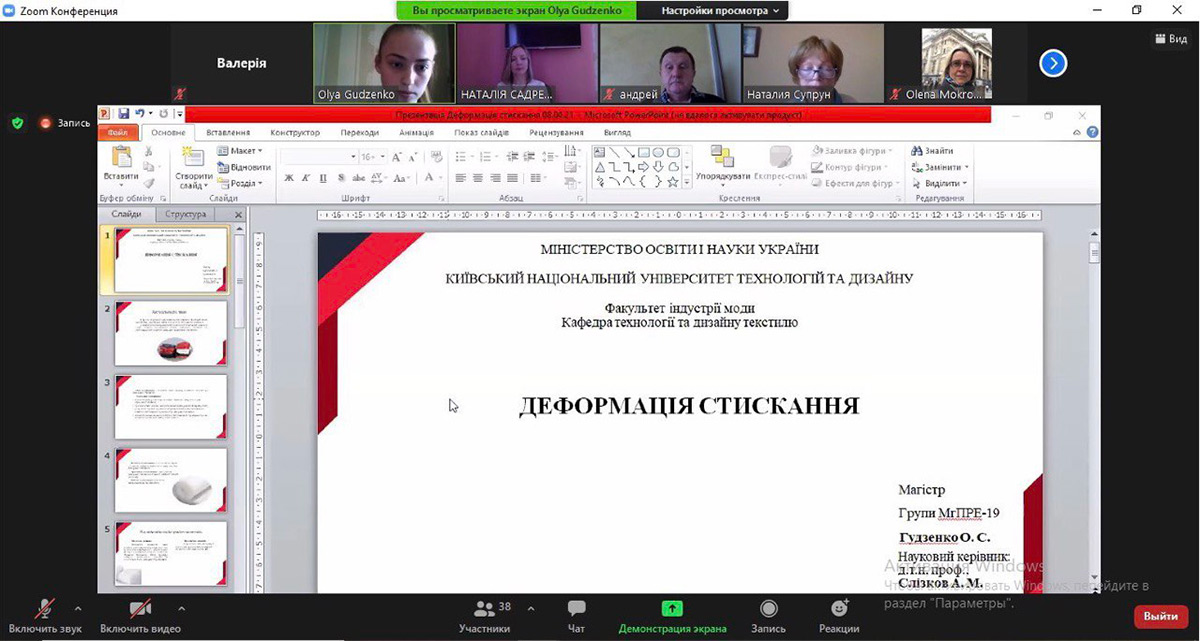Show next participants with blue arrow
The image size is (1200, 641).
[x=1052, y=64]
